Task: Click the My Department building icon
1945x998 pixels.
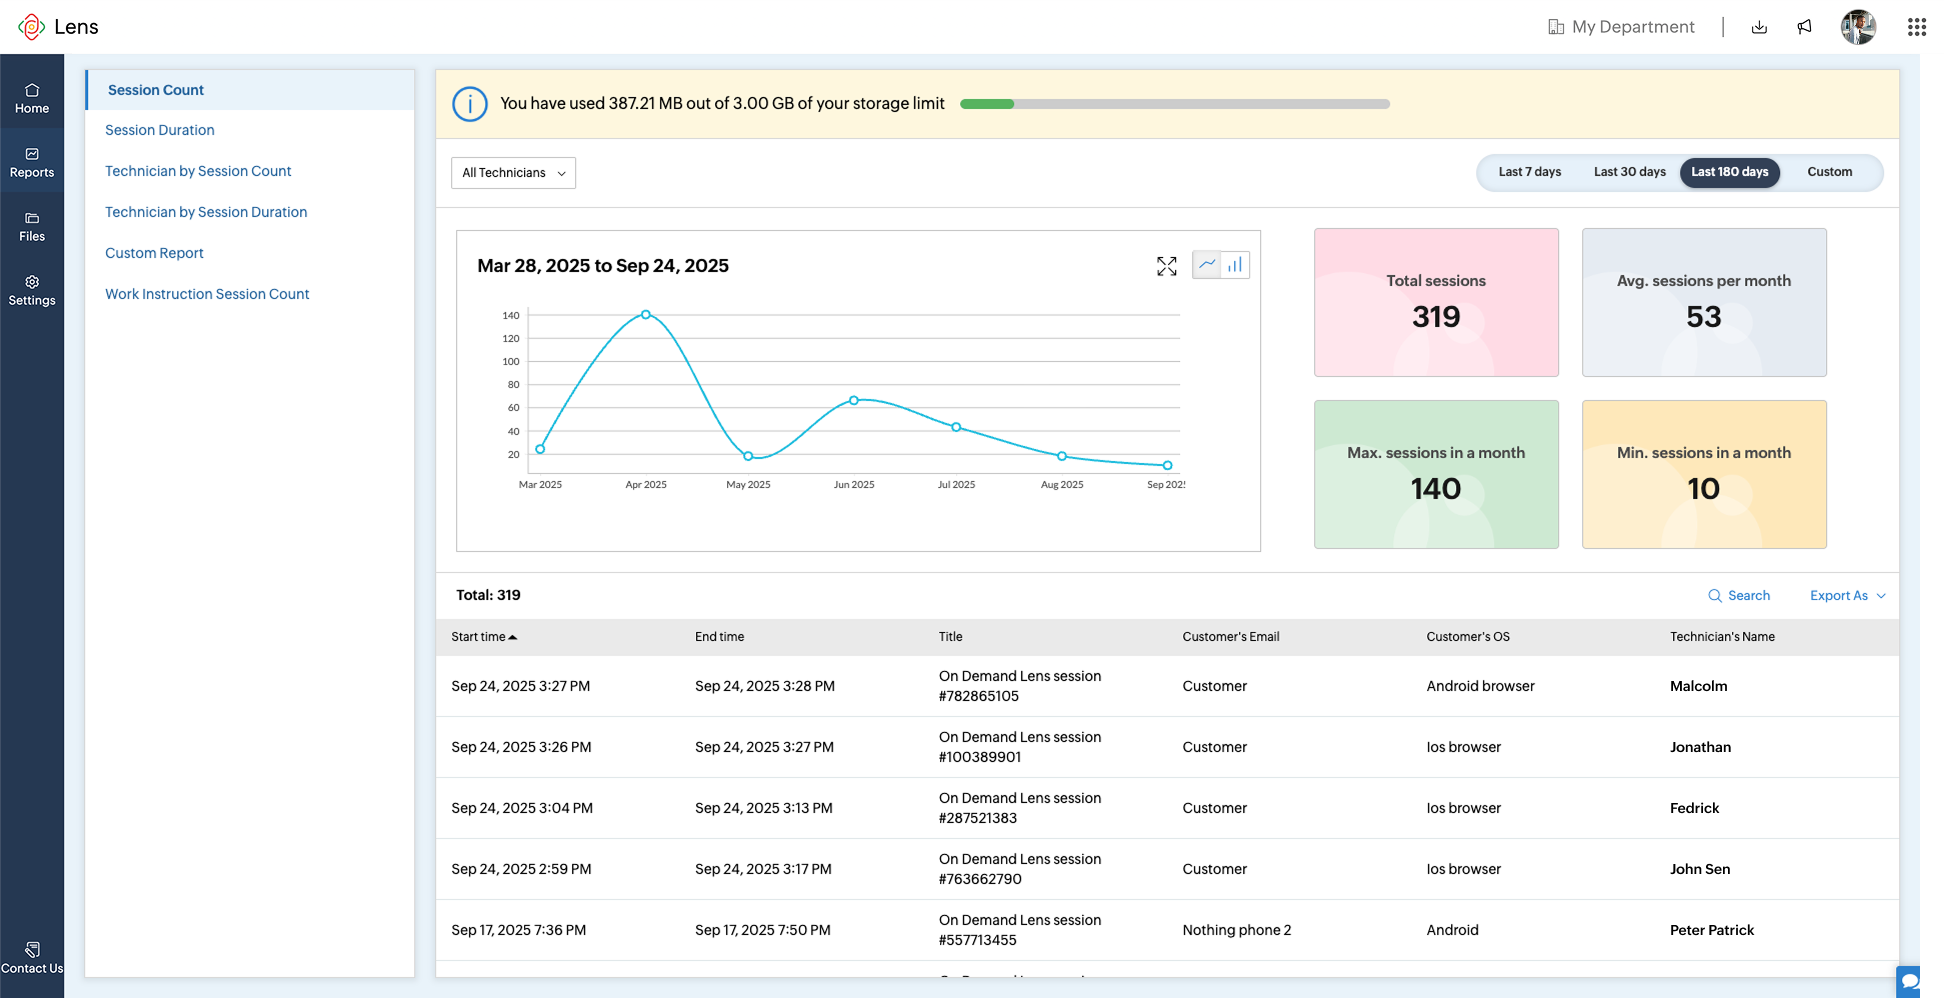Action: [x=1556, y=27]
